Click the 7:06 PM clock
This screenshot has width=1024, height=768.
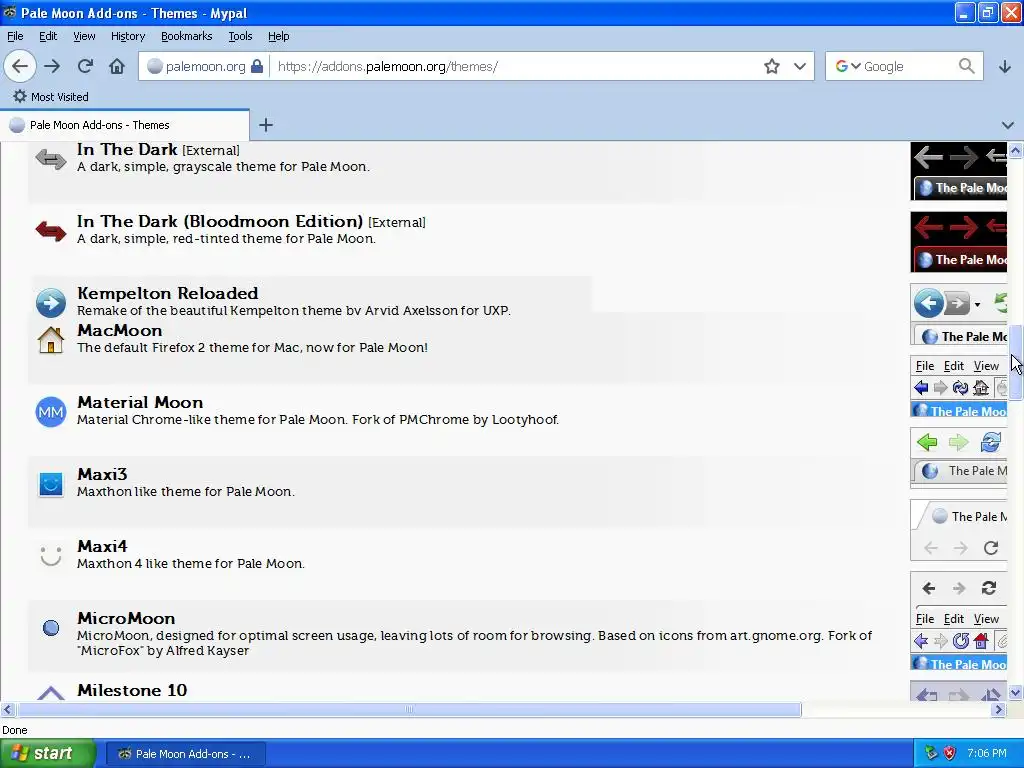987,754
